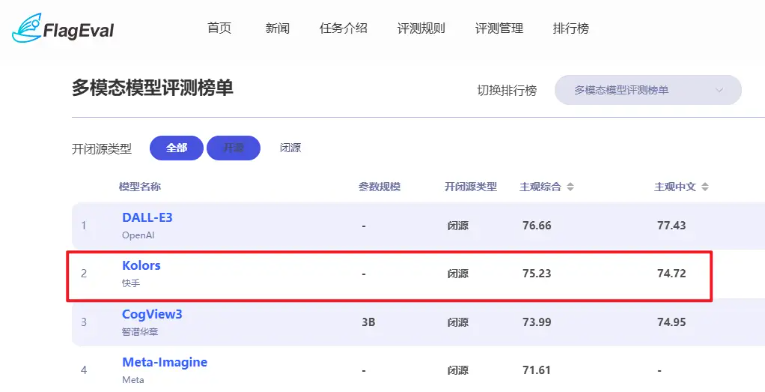Open the 首页 nav item

tap(219, 28)
